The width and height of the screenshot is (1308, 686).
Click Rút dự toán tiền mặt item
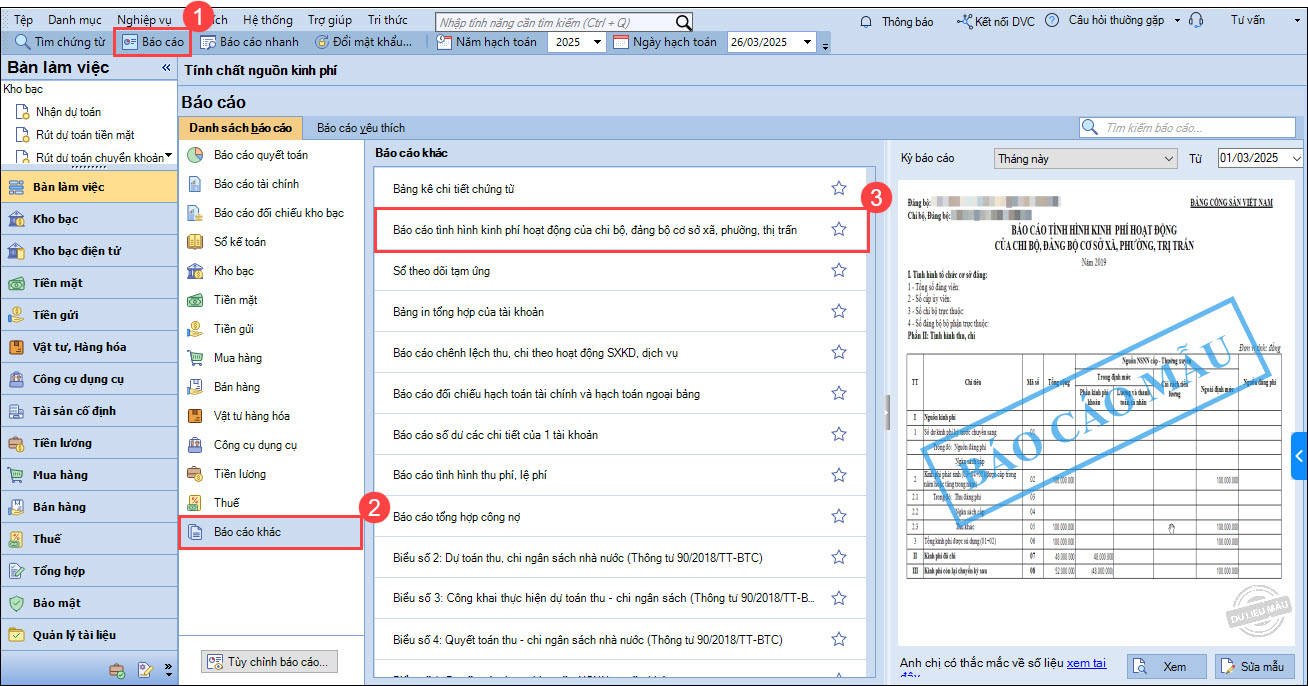[x=85, y=135]
